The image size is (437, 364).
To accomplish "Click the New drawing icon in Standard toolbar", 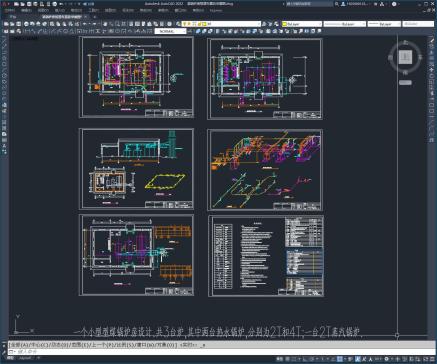I will (x=6, y=24).
